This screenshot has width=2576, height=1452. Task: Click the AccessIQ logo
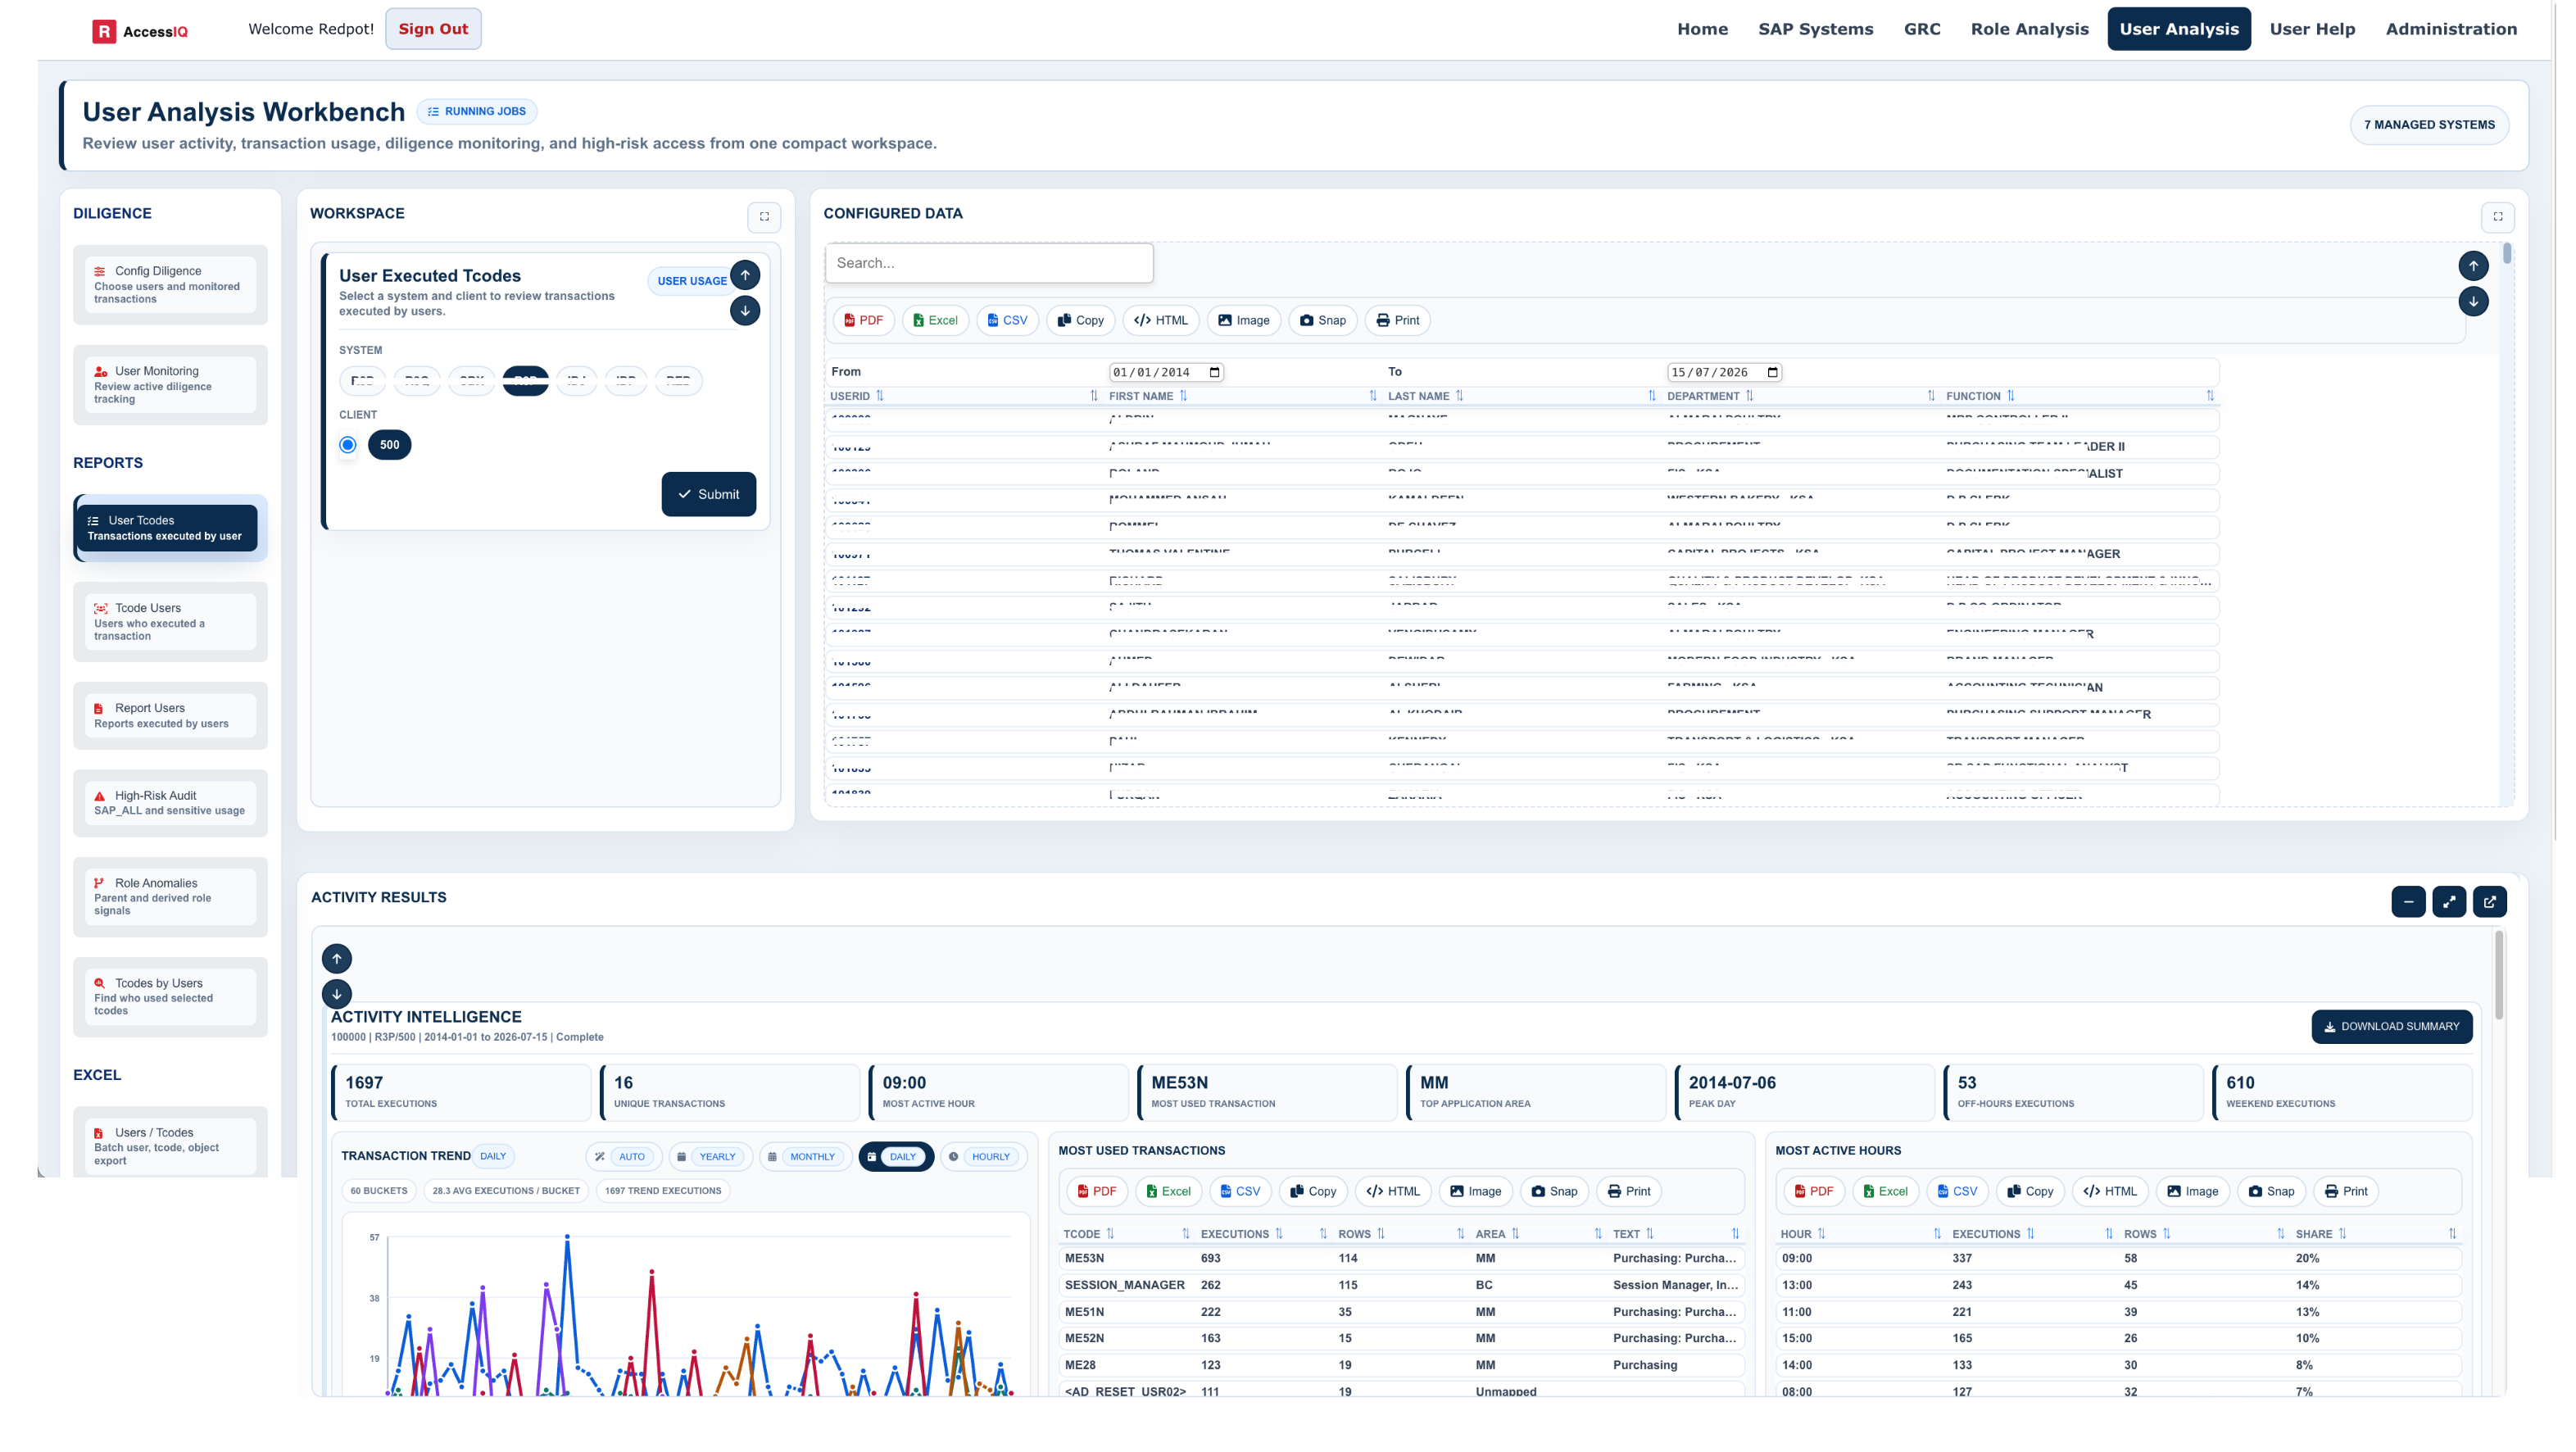click(x=140, y=30)
